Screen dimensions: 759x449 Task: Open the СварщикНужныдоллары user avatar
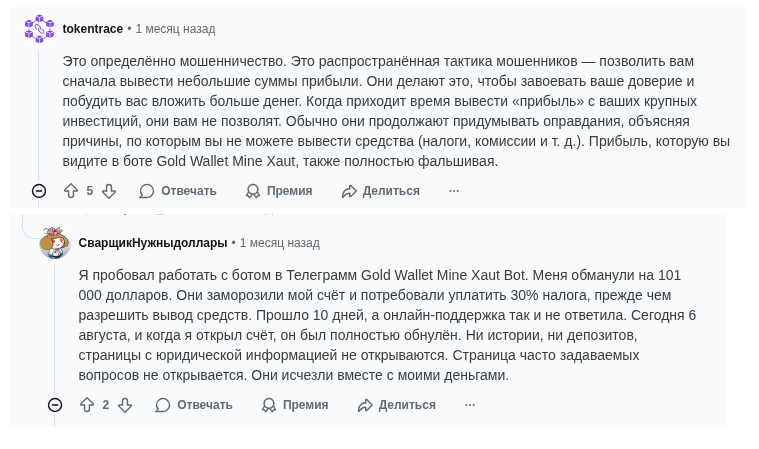click(x=55, y=243)
